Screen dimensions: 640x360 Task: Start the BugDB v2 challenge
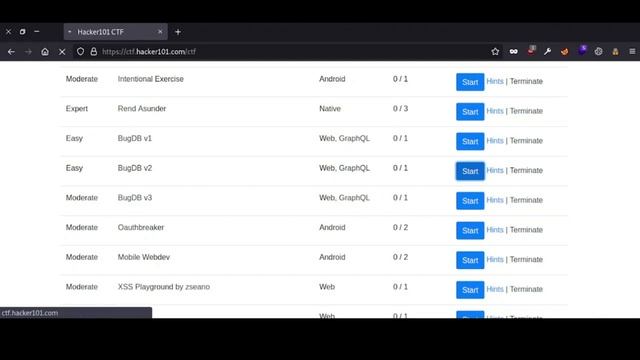[x=470, y=171]
